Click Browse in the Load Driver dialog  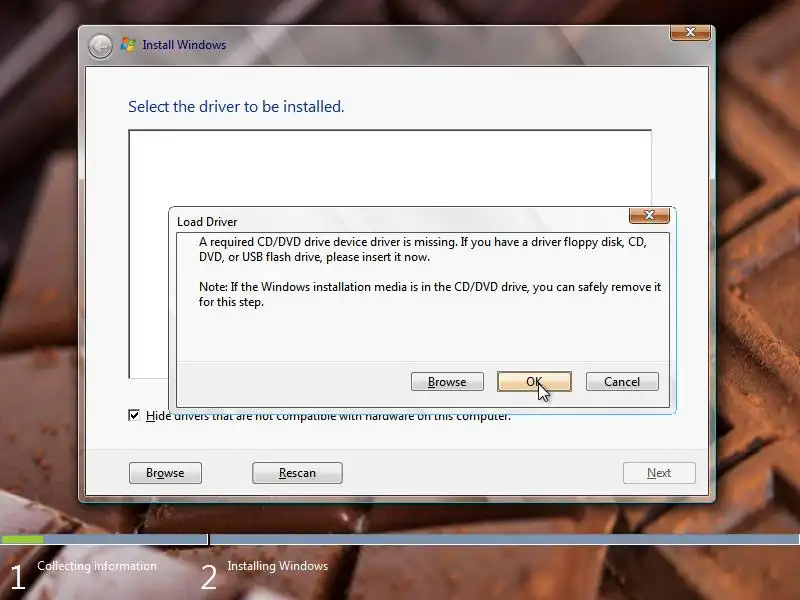447,382
